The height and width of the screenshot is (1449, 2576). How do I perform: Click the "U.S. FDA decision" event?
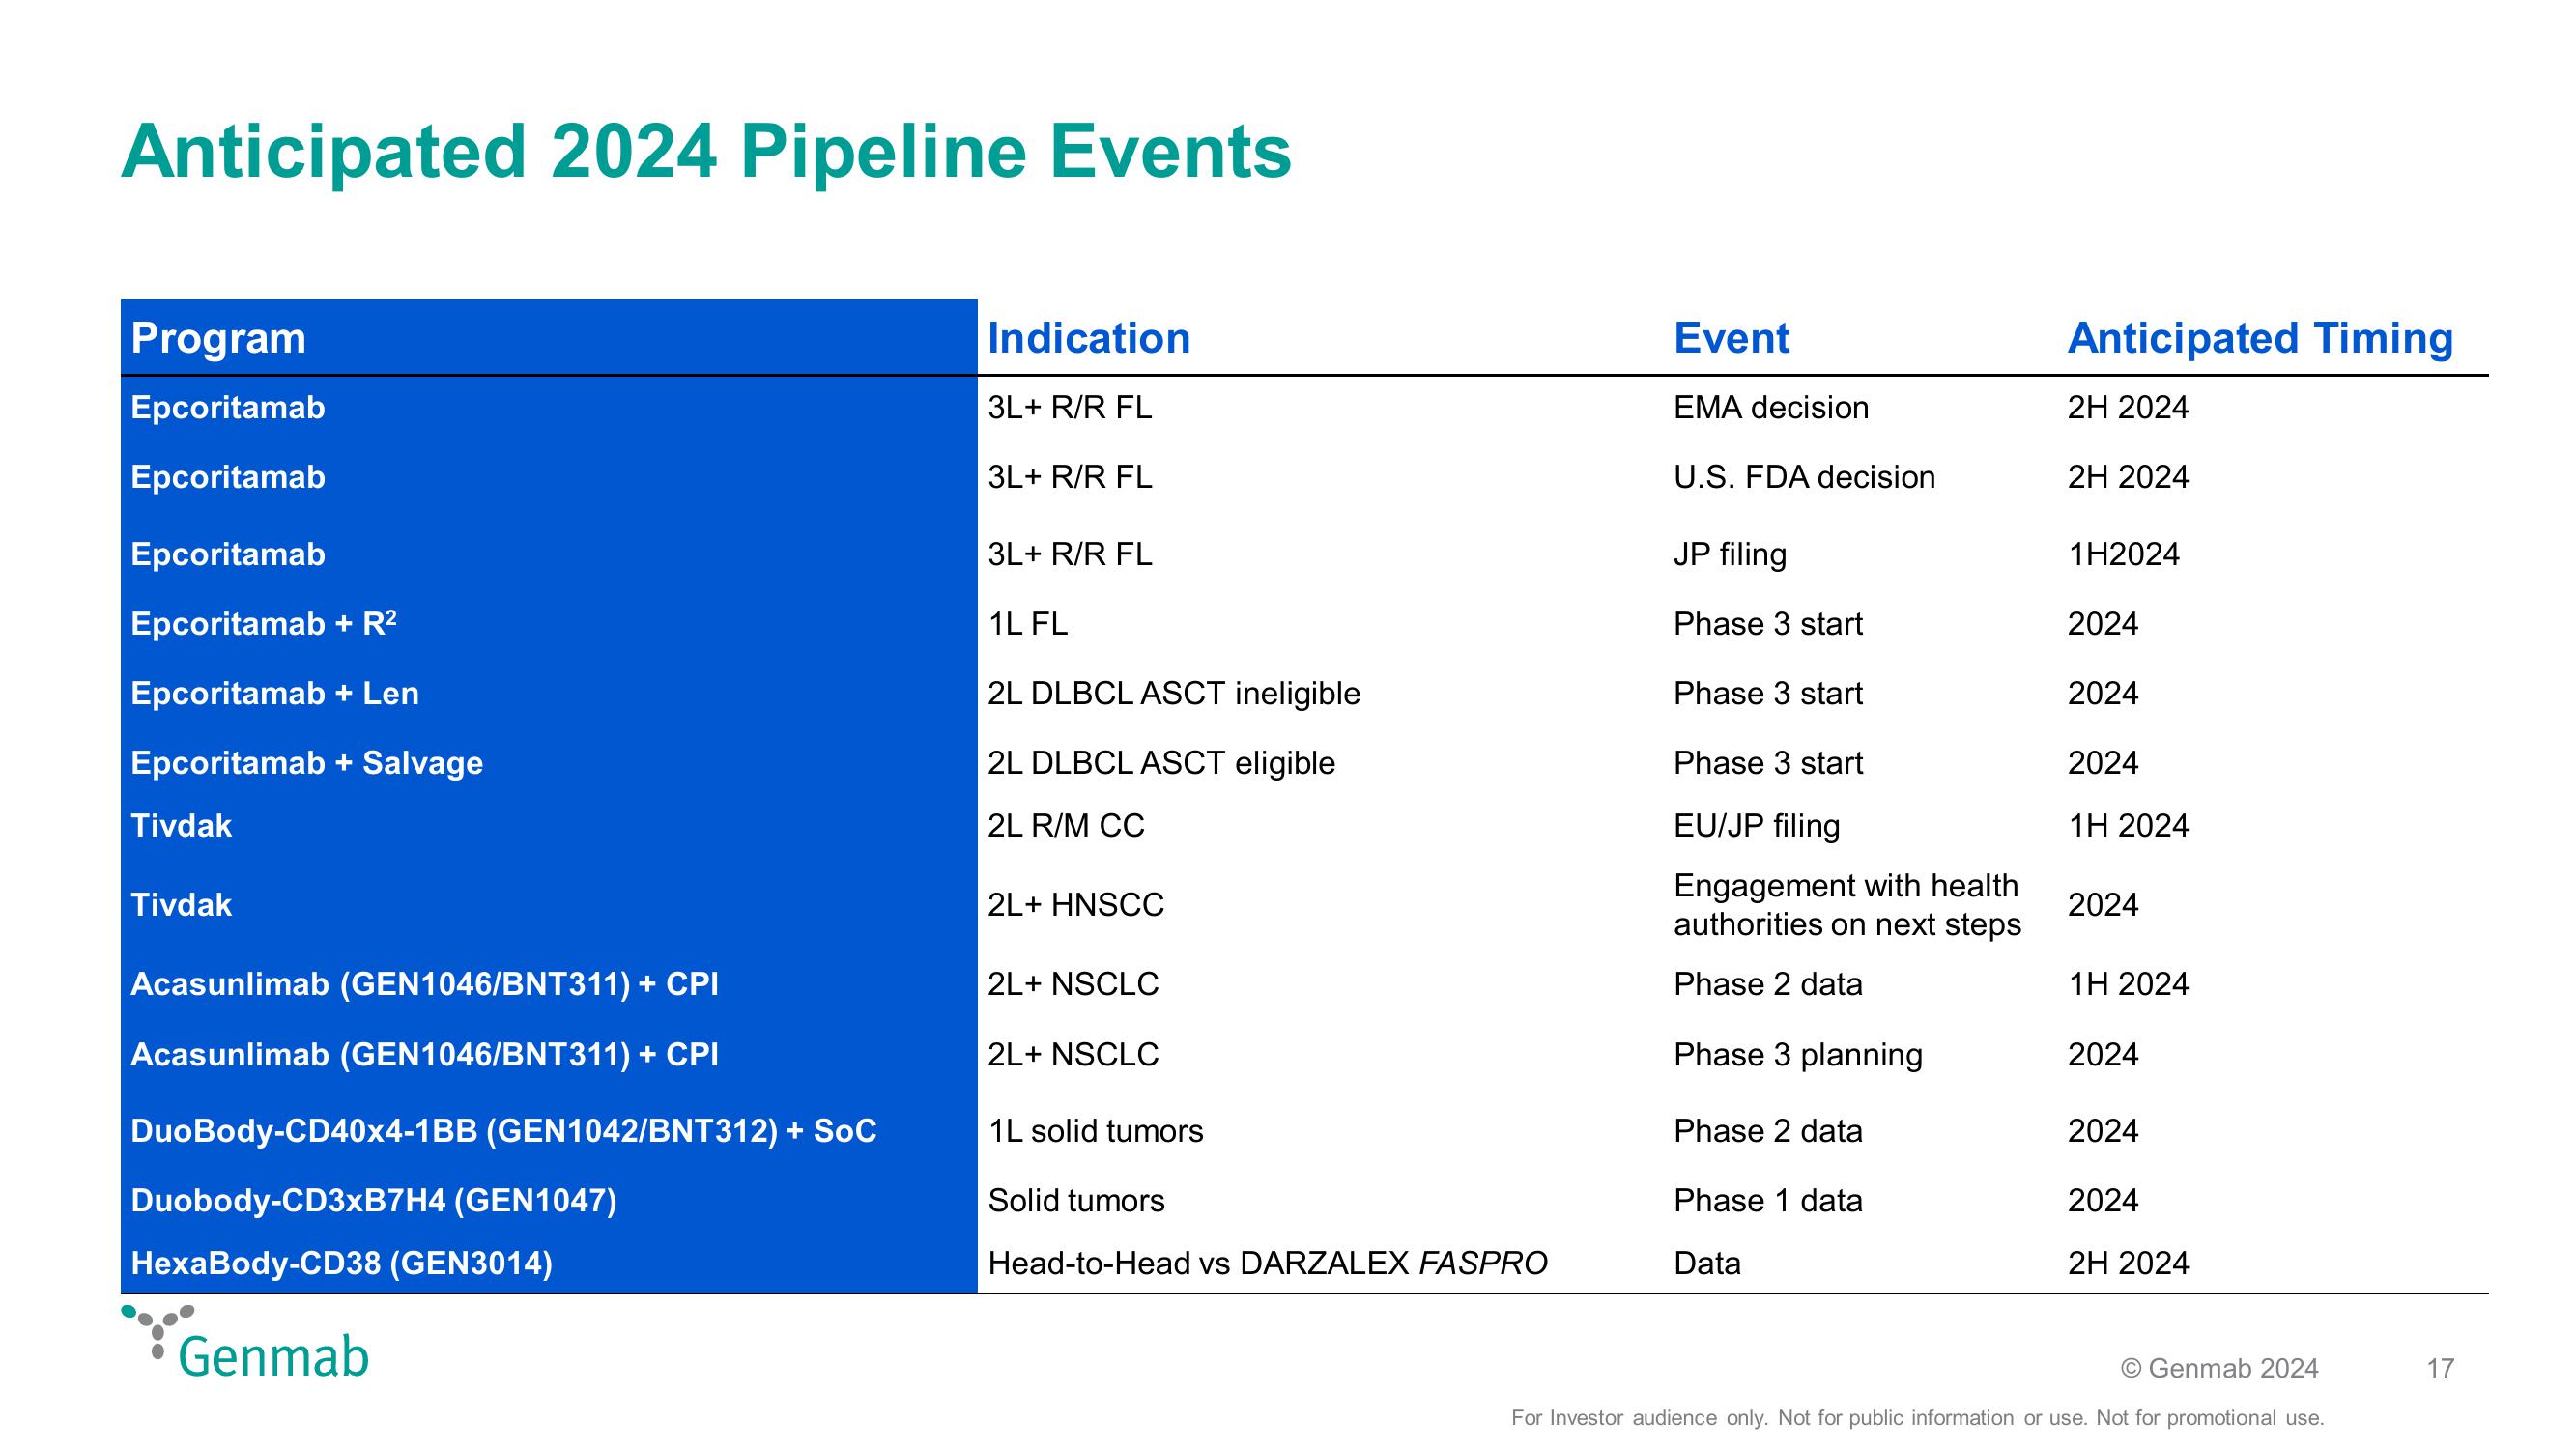coord(1804,477)
